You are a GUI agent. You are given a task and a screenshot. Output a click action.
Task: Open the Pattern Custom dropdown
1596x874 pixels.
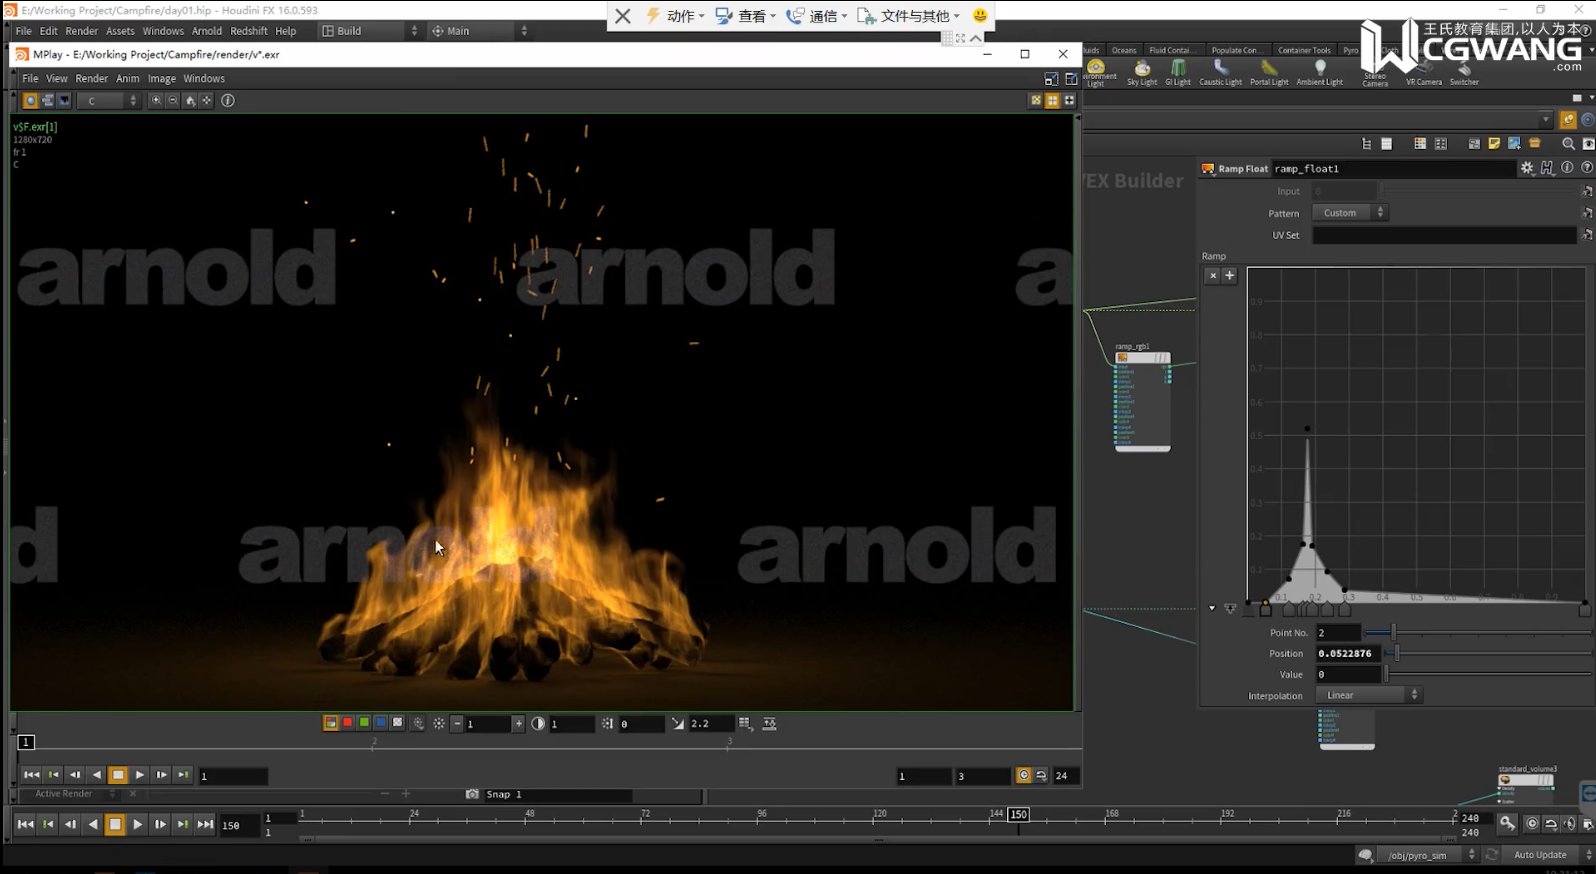tap(1350, 212)
